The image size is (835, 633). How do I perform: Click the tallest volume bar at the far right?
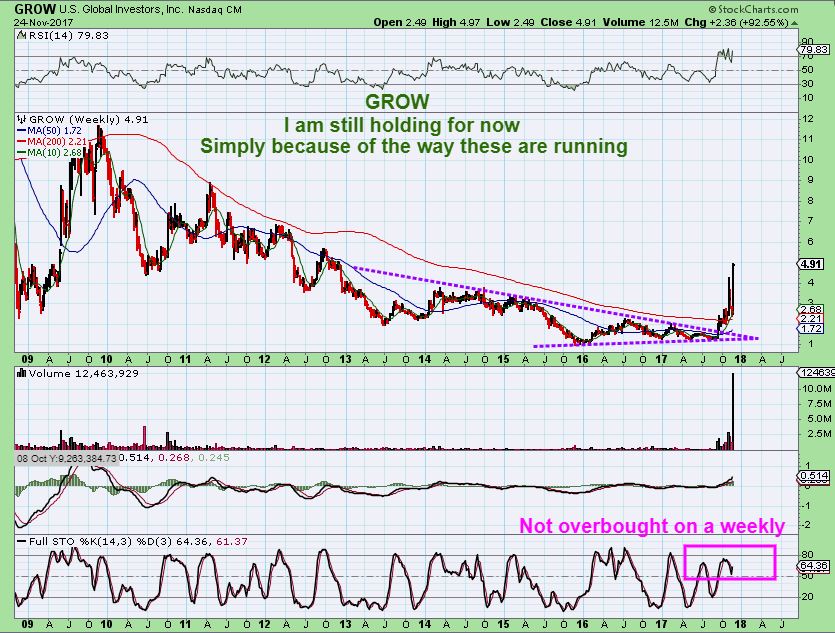coord(733,412)
